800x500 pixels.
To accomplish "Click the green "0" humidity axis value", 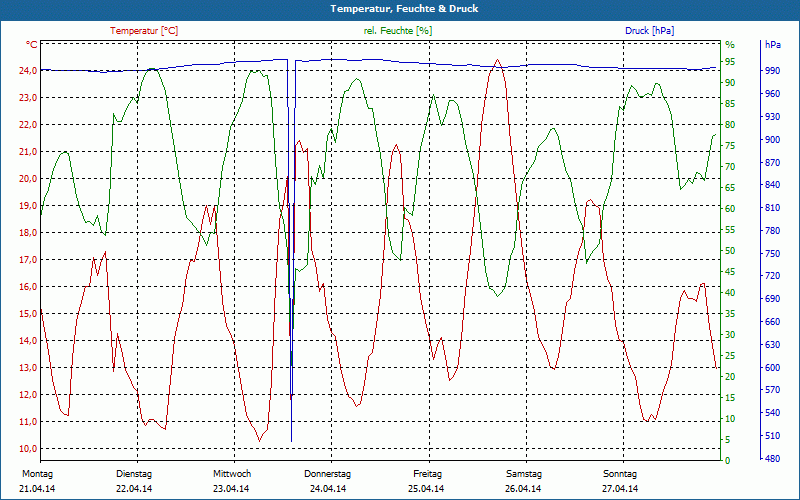I will [x=728, y=461].
